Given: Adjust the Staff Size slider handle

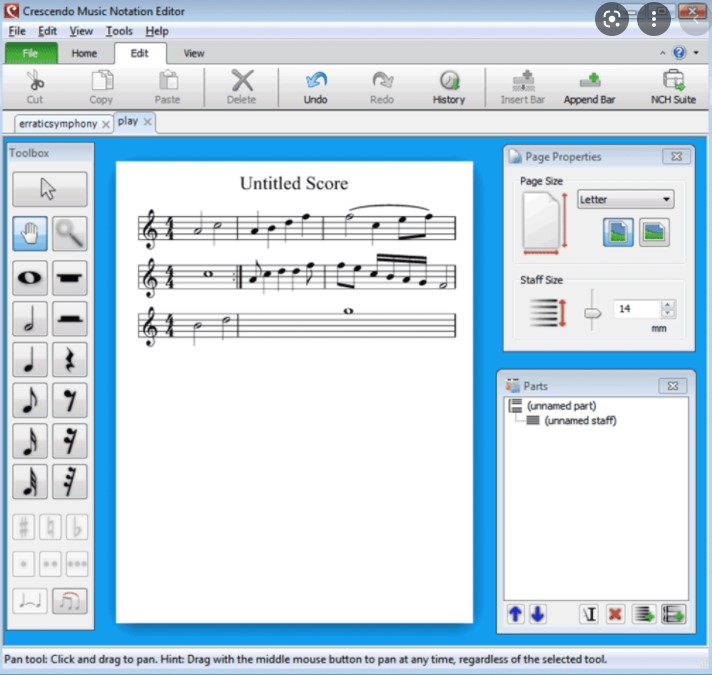Looking at the screenshot, I should [592, 313].
